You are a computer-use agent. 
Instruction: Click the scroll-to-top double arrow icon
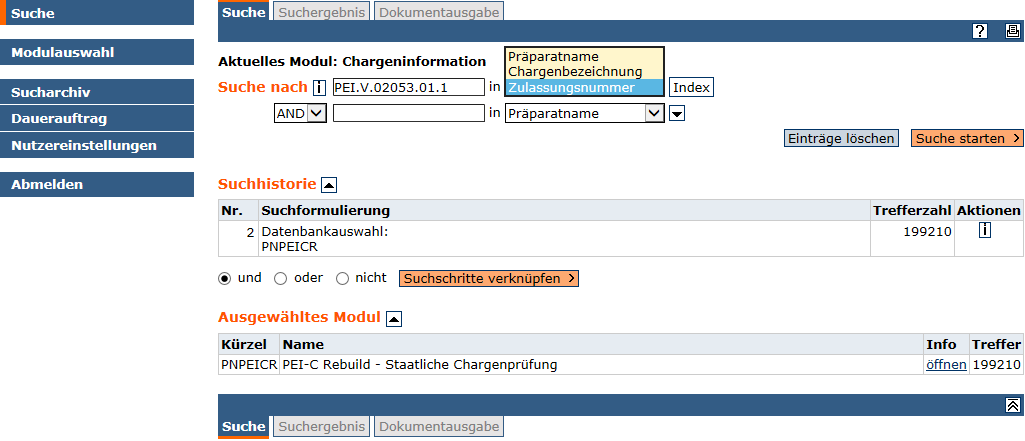coord(1012,405)
